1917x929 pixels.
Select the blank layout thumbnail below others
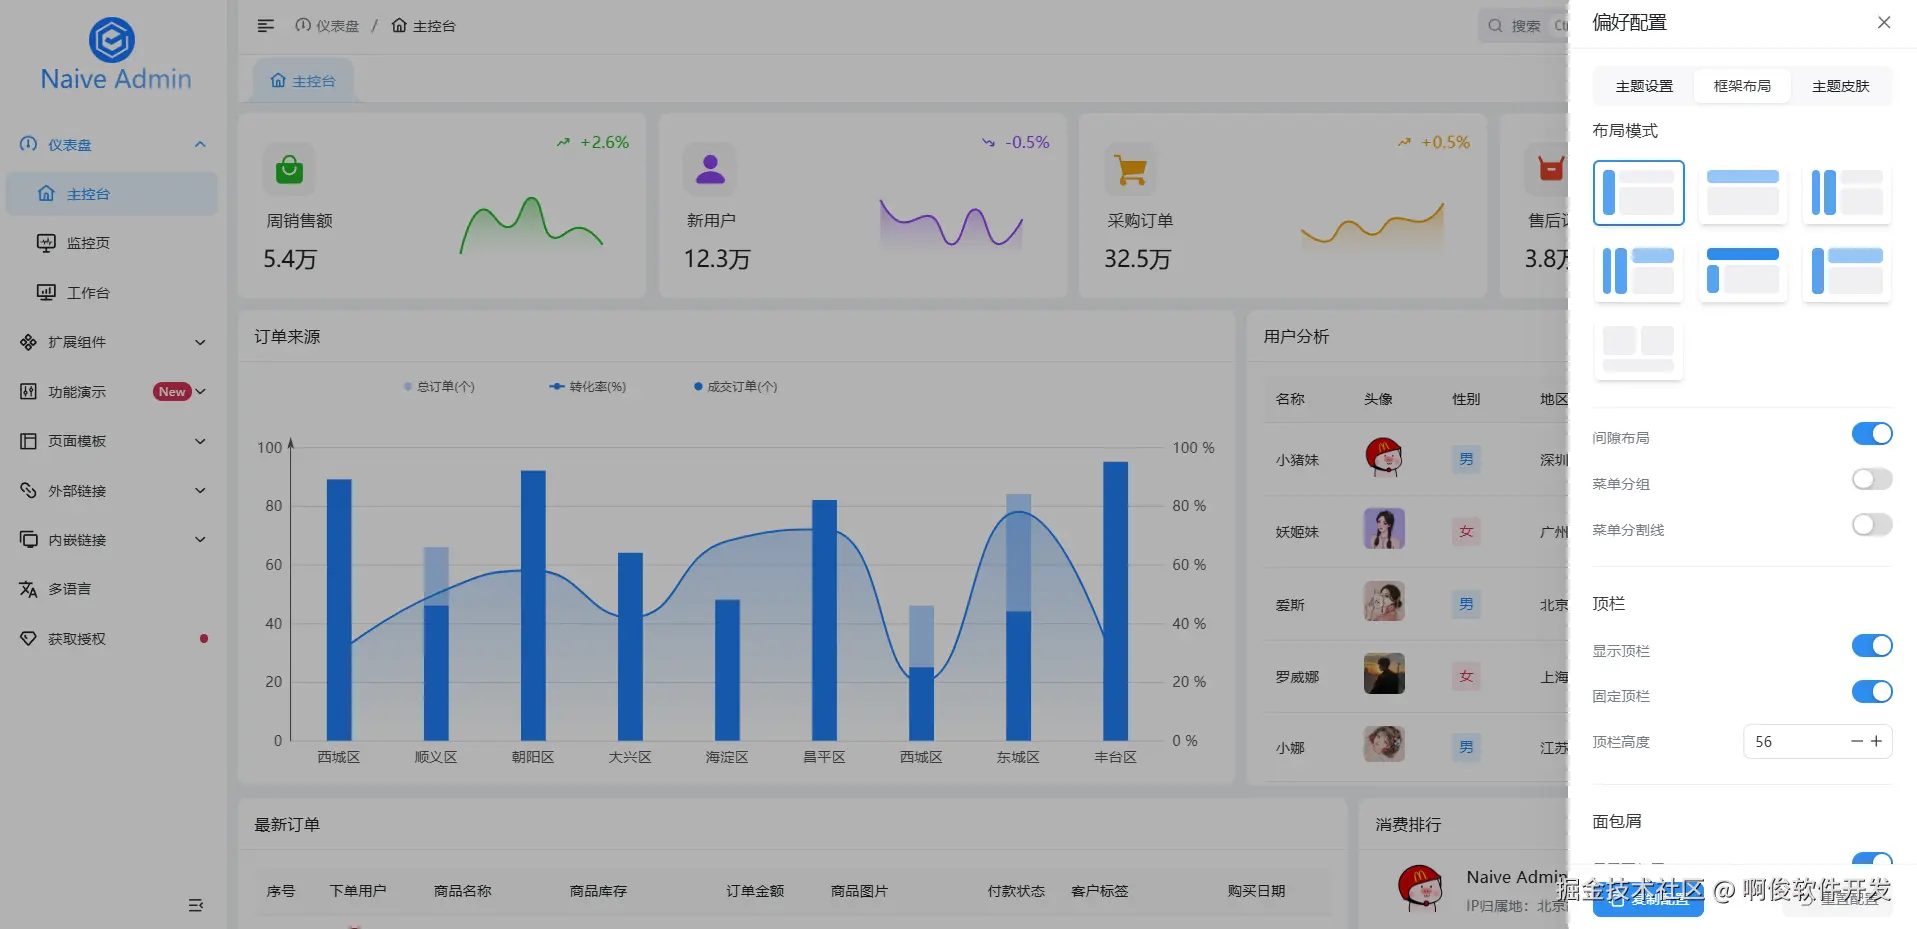pos(1638,350)
